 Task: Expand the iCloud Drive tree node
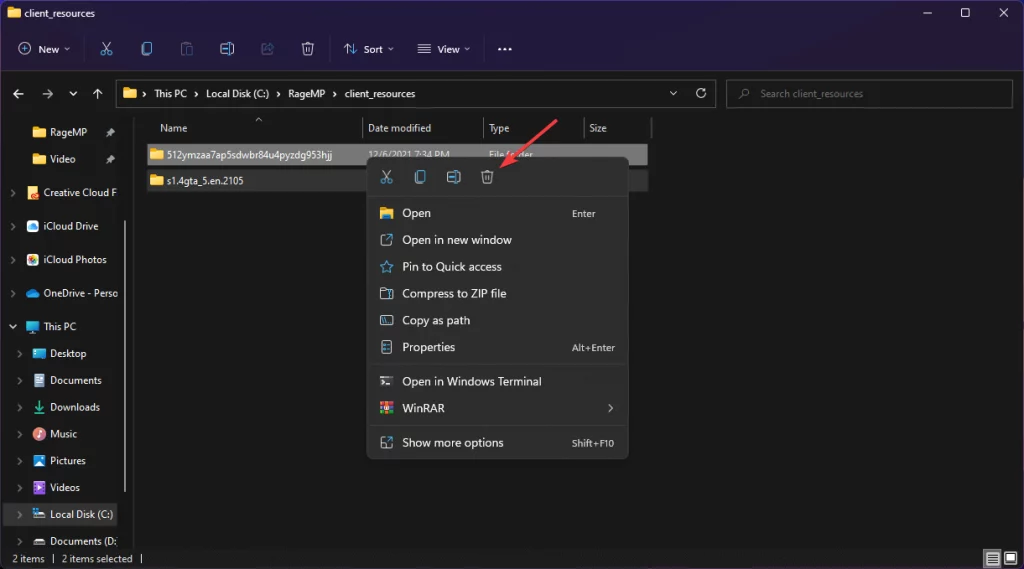(13, 226)
